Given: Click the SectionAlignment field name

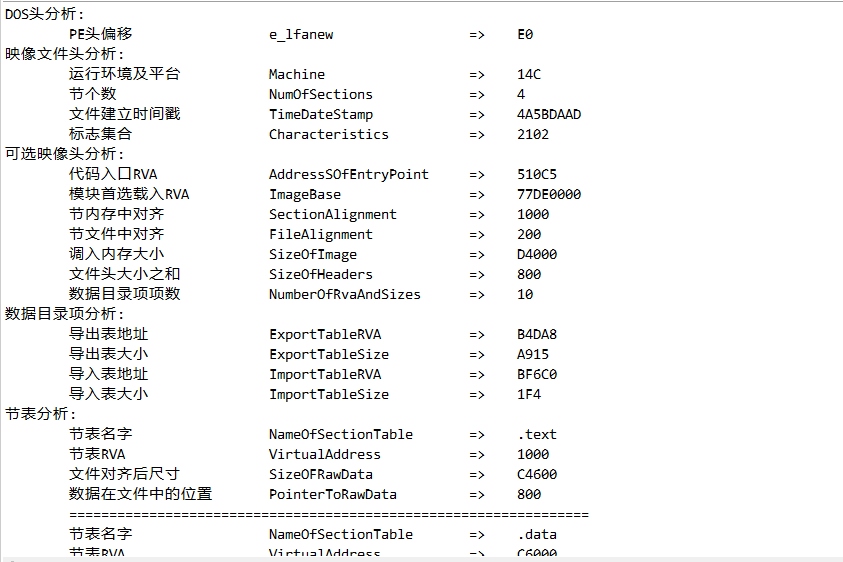Looking at the screenshot, I should coord(332,214).
